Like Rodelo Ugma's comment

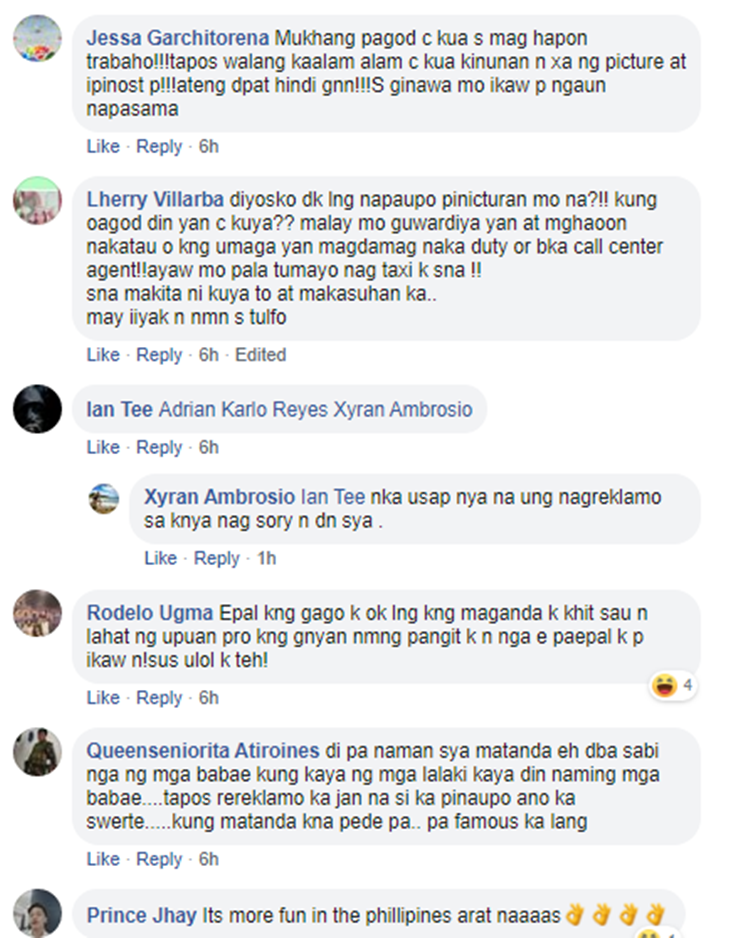[103, 698]
